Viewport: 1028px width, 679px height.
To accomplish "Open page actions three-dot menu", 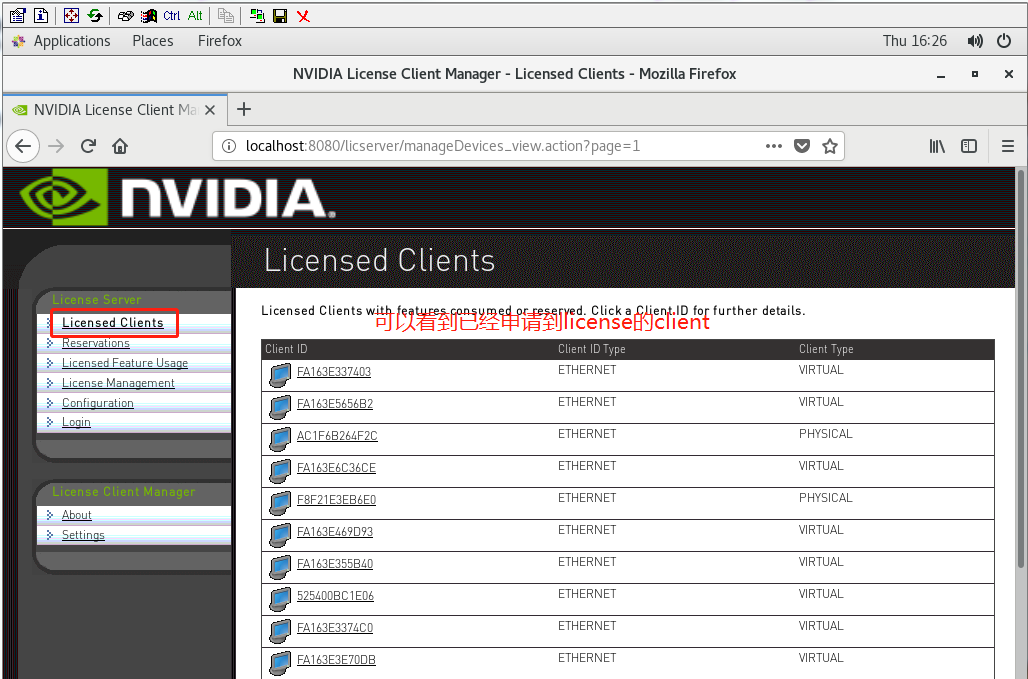I will click(x=773, y=146).
